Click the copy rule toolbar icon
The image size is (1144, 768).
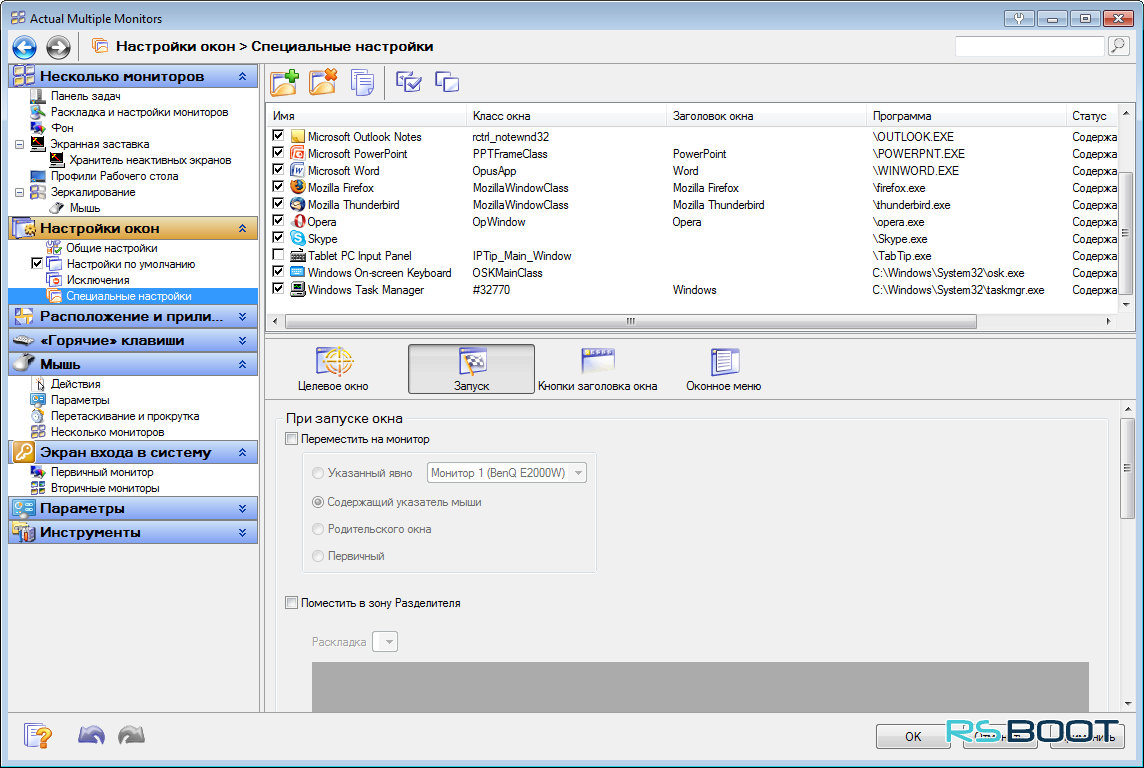[x=362, y=82]
